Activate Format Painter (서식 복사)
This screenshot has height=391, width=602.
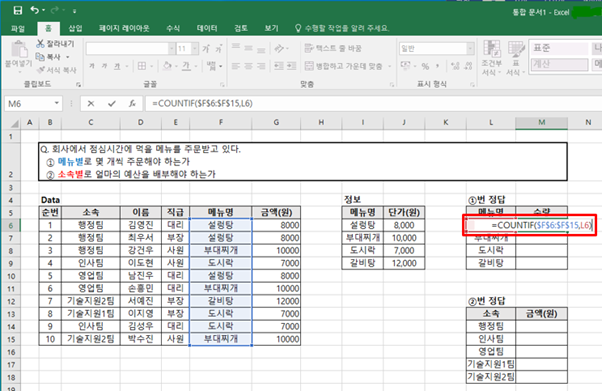[56, 70]
